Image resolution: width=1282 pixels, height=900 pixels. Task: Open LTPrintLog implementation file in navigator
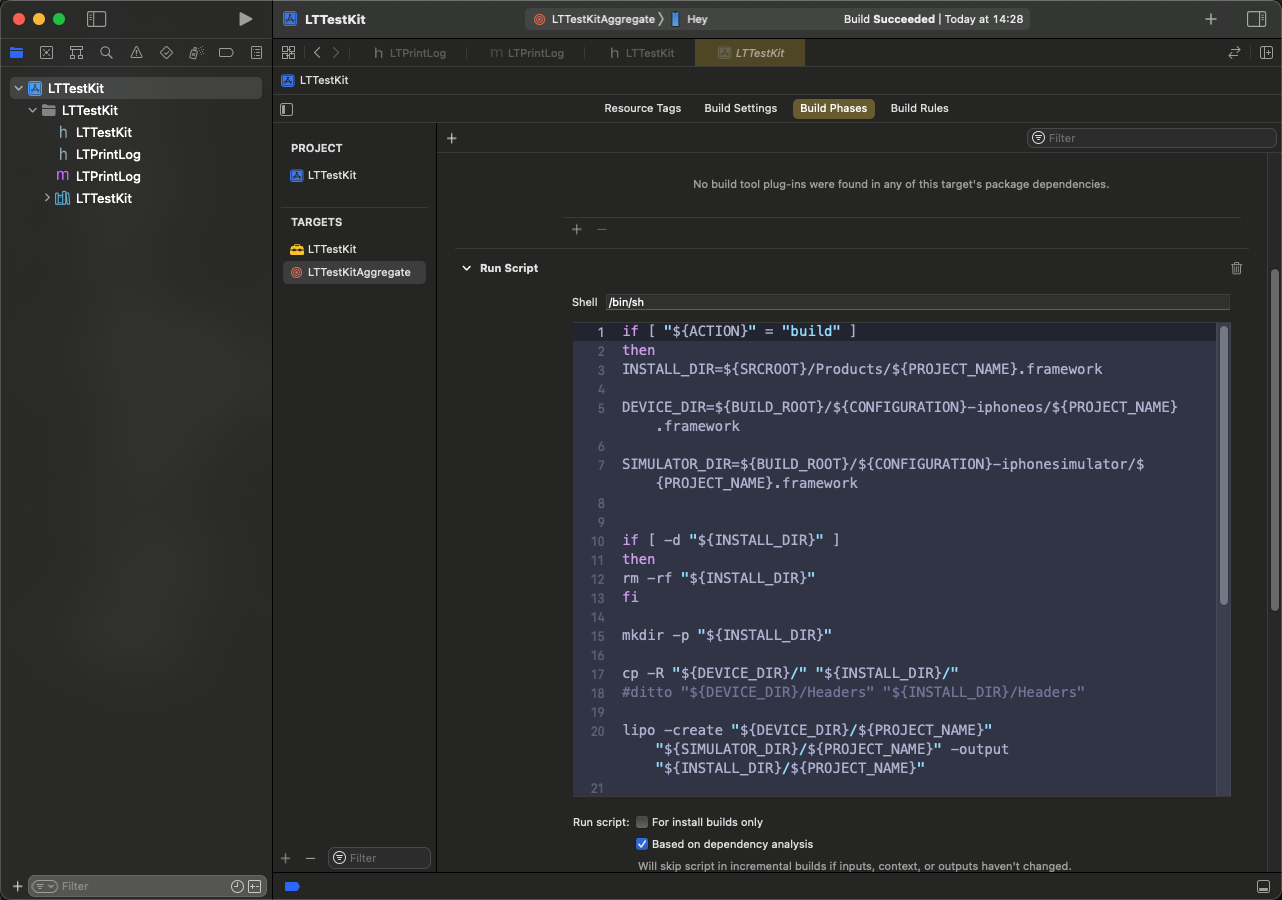(99, 176)
